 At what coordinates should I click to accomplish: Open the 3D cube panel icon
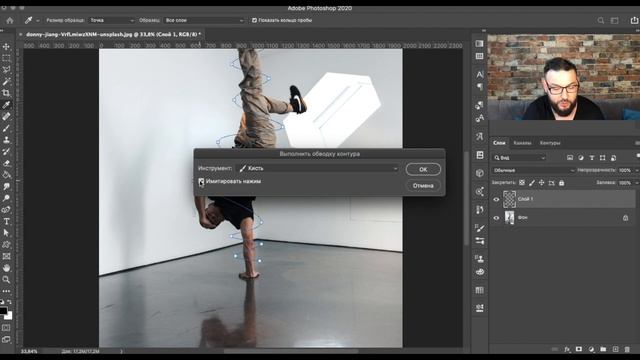[x=480, y=173]
